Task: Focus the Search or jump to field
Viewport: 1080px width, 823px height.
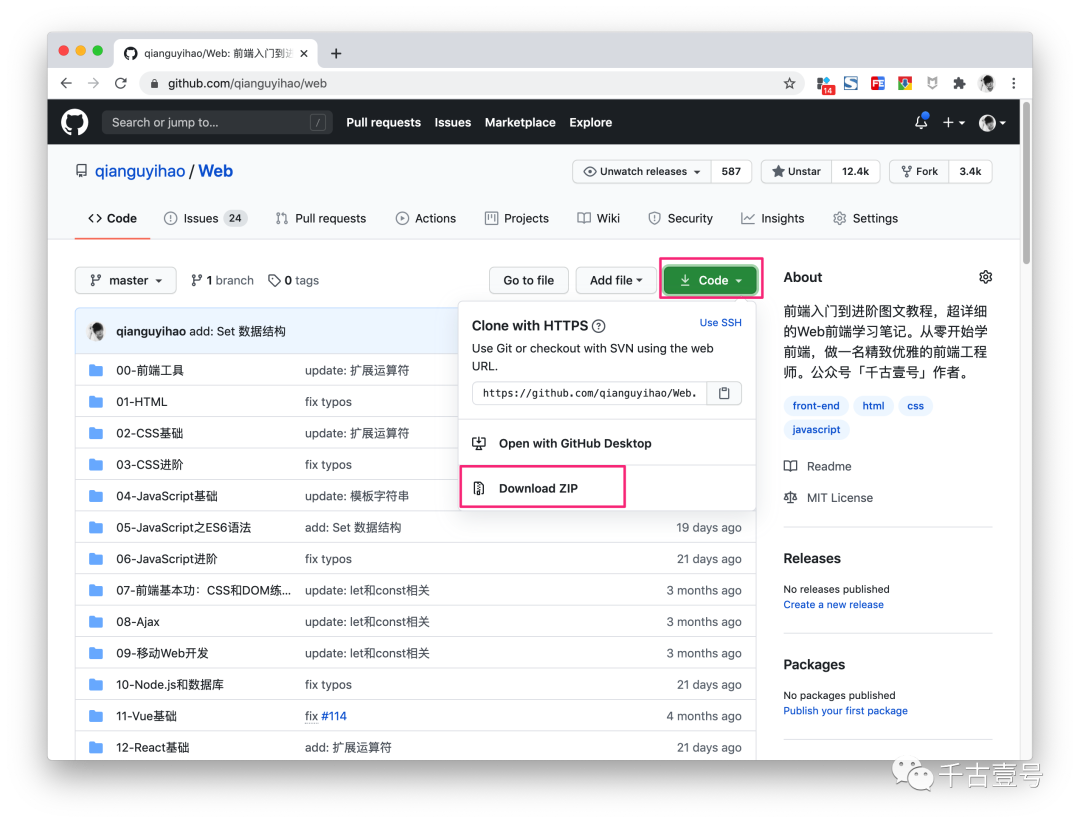Action: 217,123
